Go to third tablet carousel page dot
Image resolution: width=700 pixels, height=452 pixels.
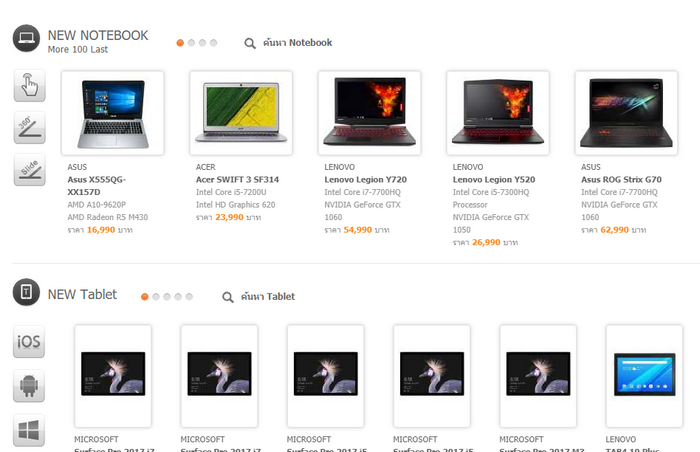click(167, 297)
